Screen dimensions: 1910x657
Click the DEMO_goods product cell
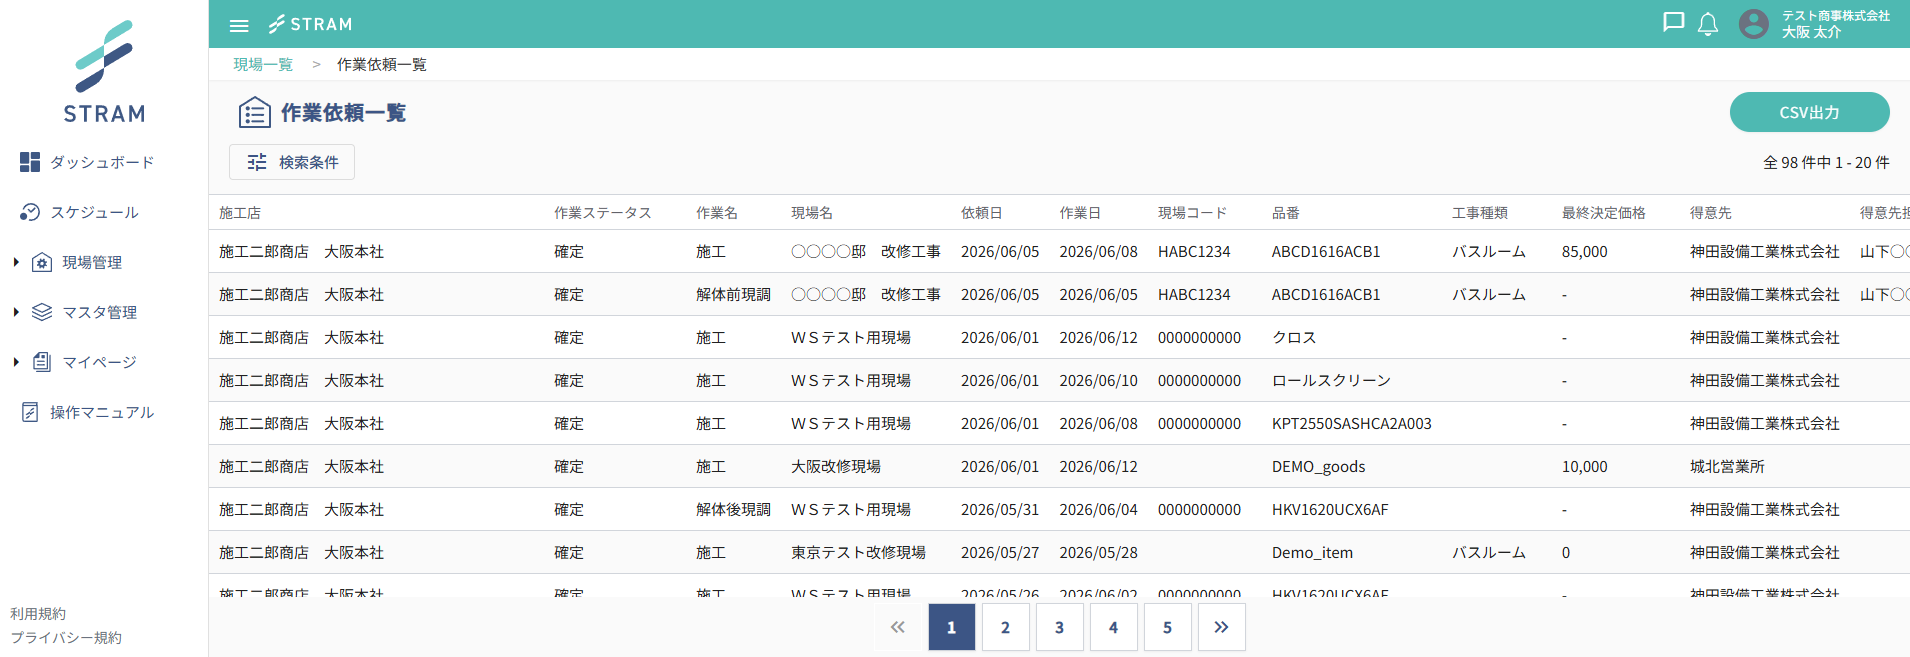point(1318,466)
